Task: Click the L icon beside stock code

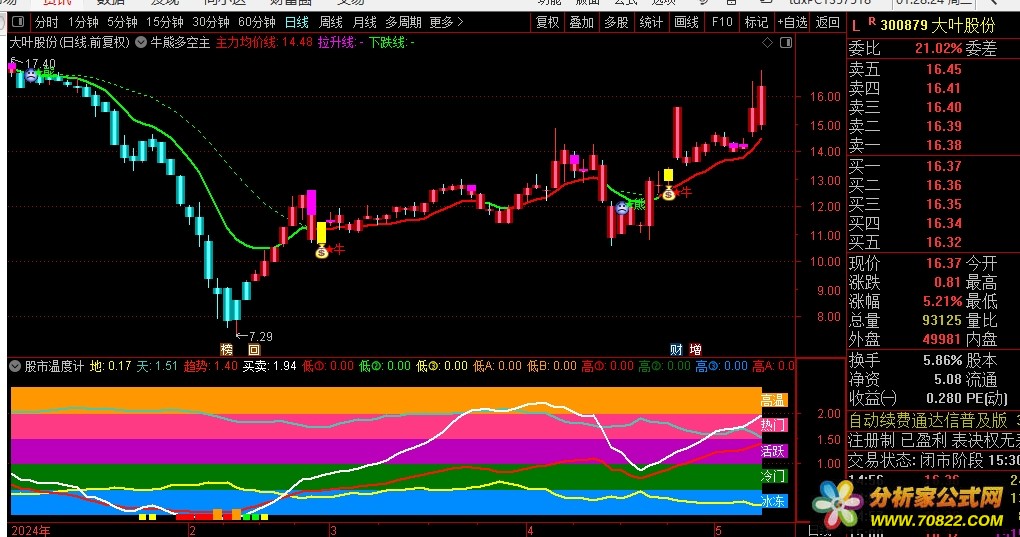Action: (x=855, y=26)
